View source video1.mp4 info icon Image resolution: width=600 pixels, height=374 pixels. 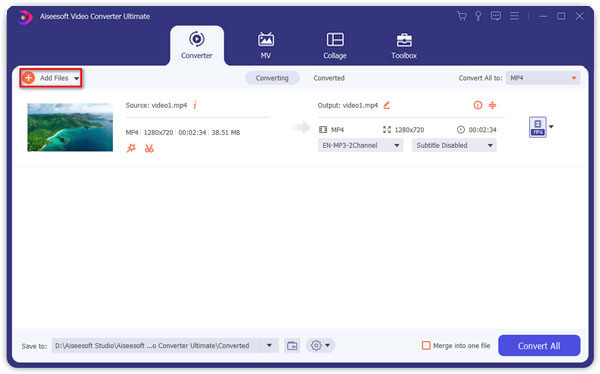pyautogui.click(x=195, y=105)
